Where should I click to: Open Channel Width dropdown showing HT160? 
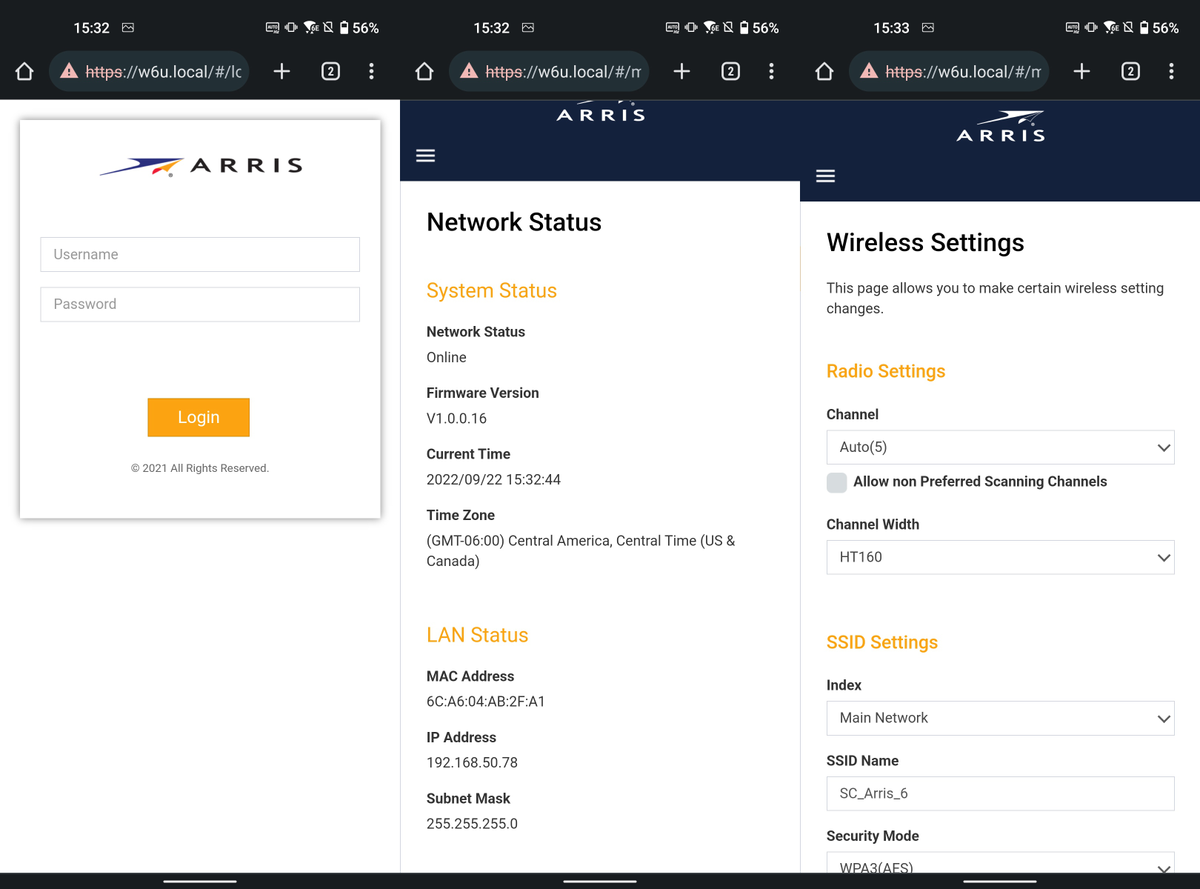point(1000,557)
